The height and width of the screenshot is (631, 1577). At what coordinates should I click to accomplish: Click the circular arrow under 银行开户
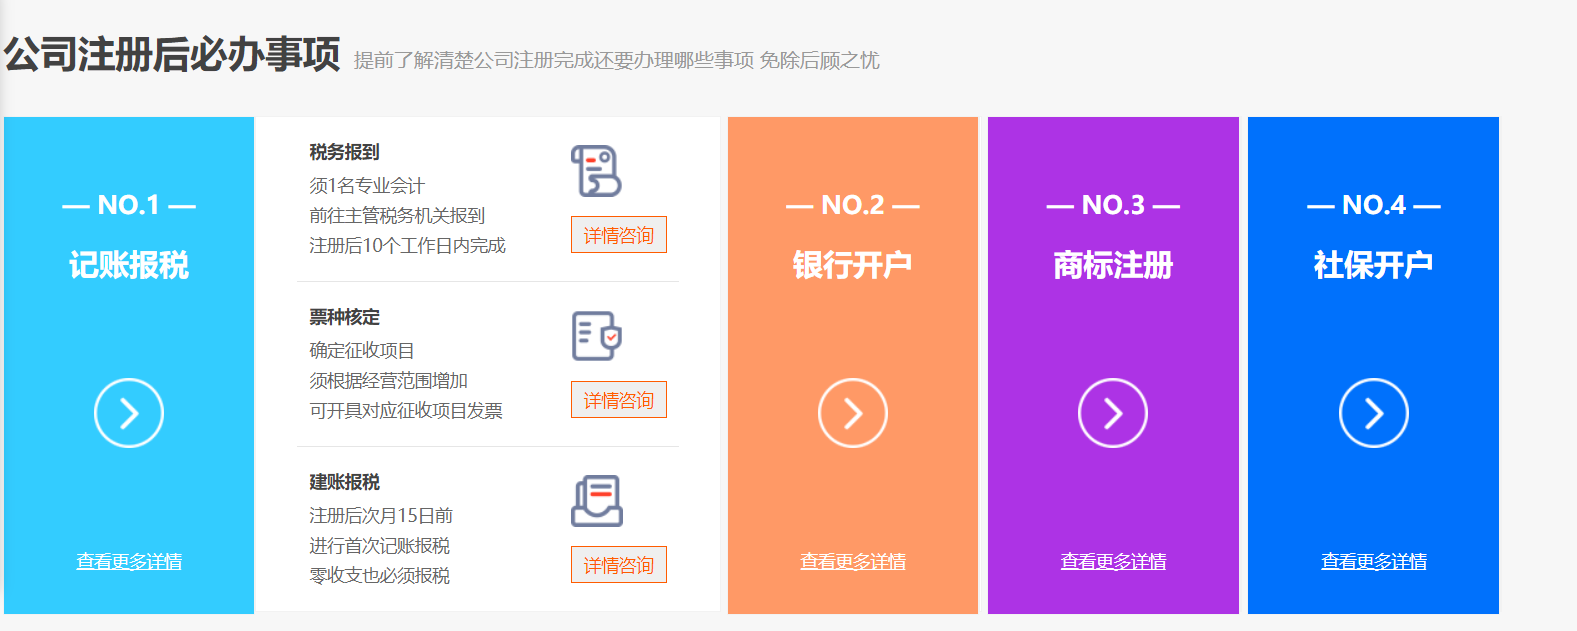coord(852,413)
